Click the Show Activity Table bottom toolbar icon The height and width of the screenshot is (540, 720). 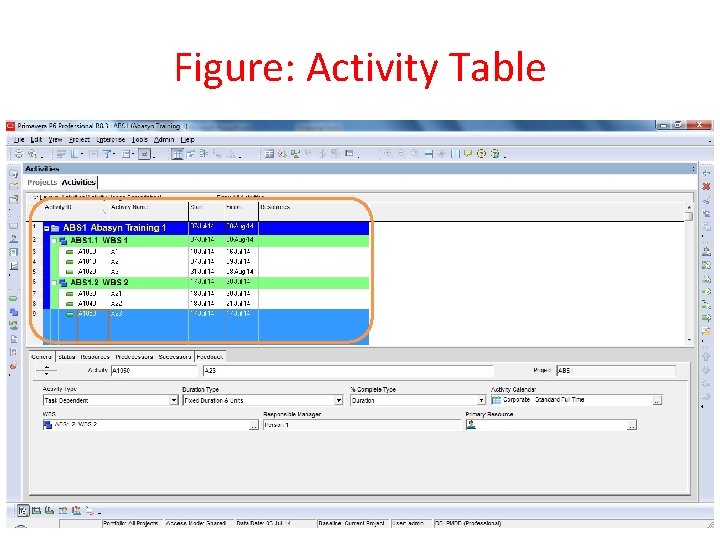tap(23, 510)
